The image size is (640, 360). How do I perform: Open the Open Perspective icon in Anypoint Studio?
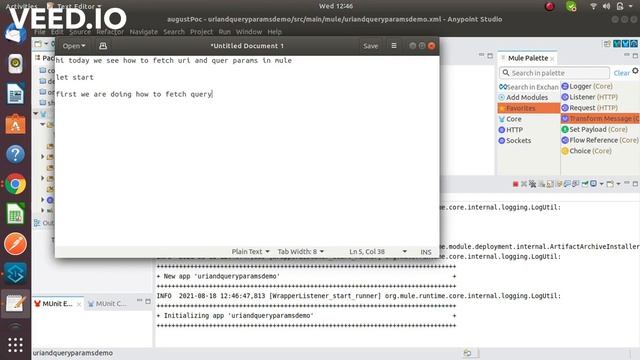pos(607,44)
